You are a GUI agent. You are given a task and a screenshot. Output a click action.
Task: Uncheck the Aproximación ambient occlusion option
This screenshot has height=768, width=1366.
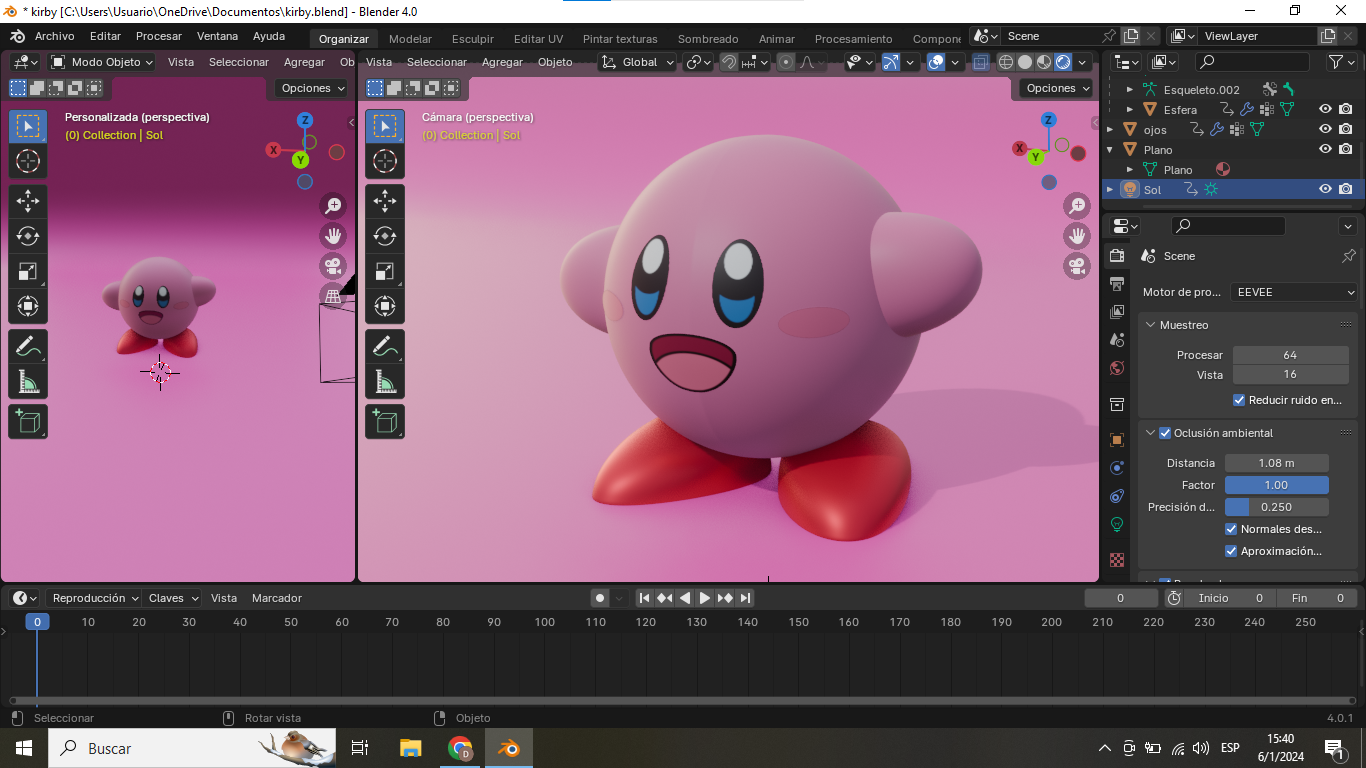pos(1231,551)
